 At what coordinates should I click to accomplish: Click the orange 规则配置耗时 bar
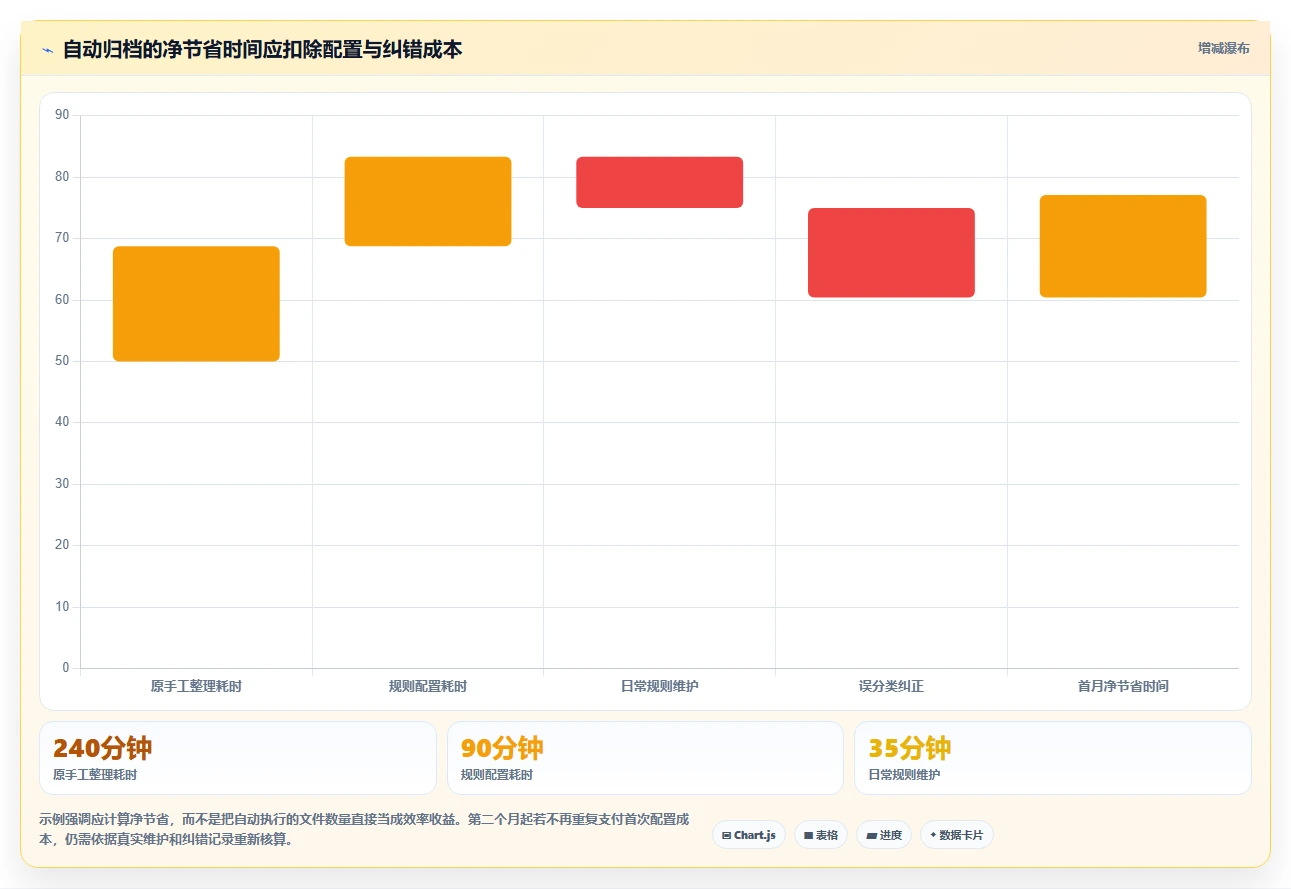[x=428, y=201]
